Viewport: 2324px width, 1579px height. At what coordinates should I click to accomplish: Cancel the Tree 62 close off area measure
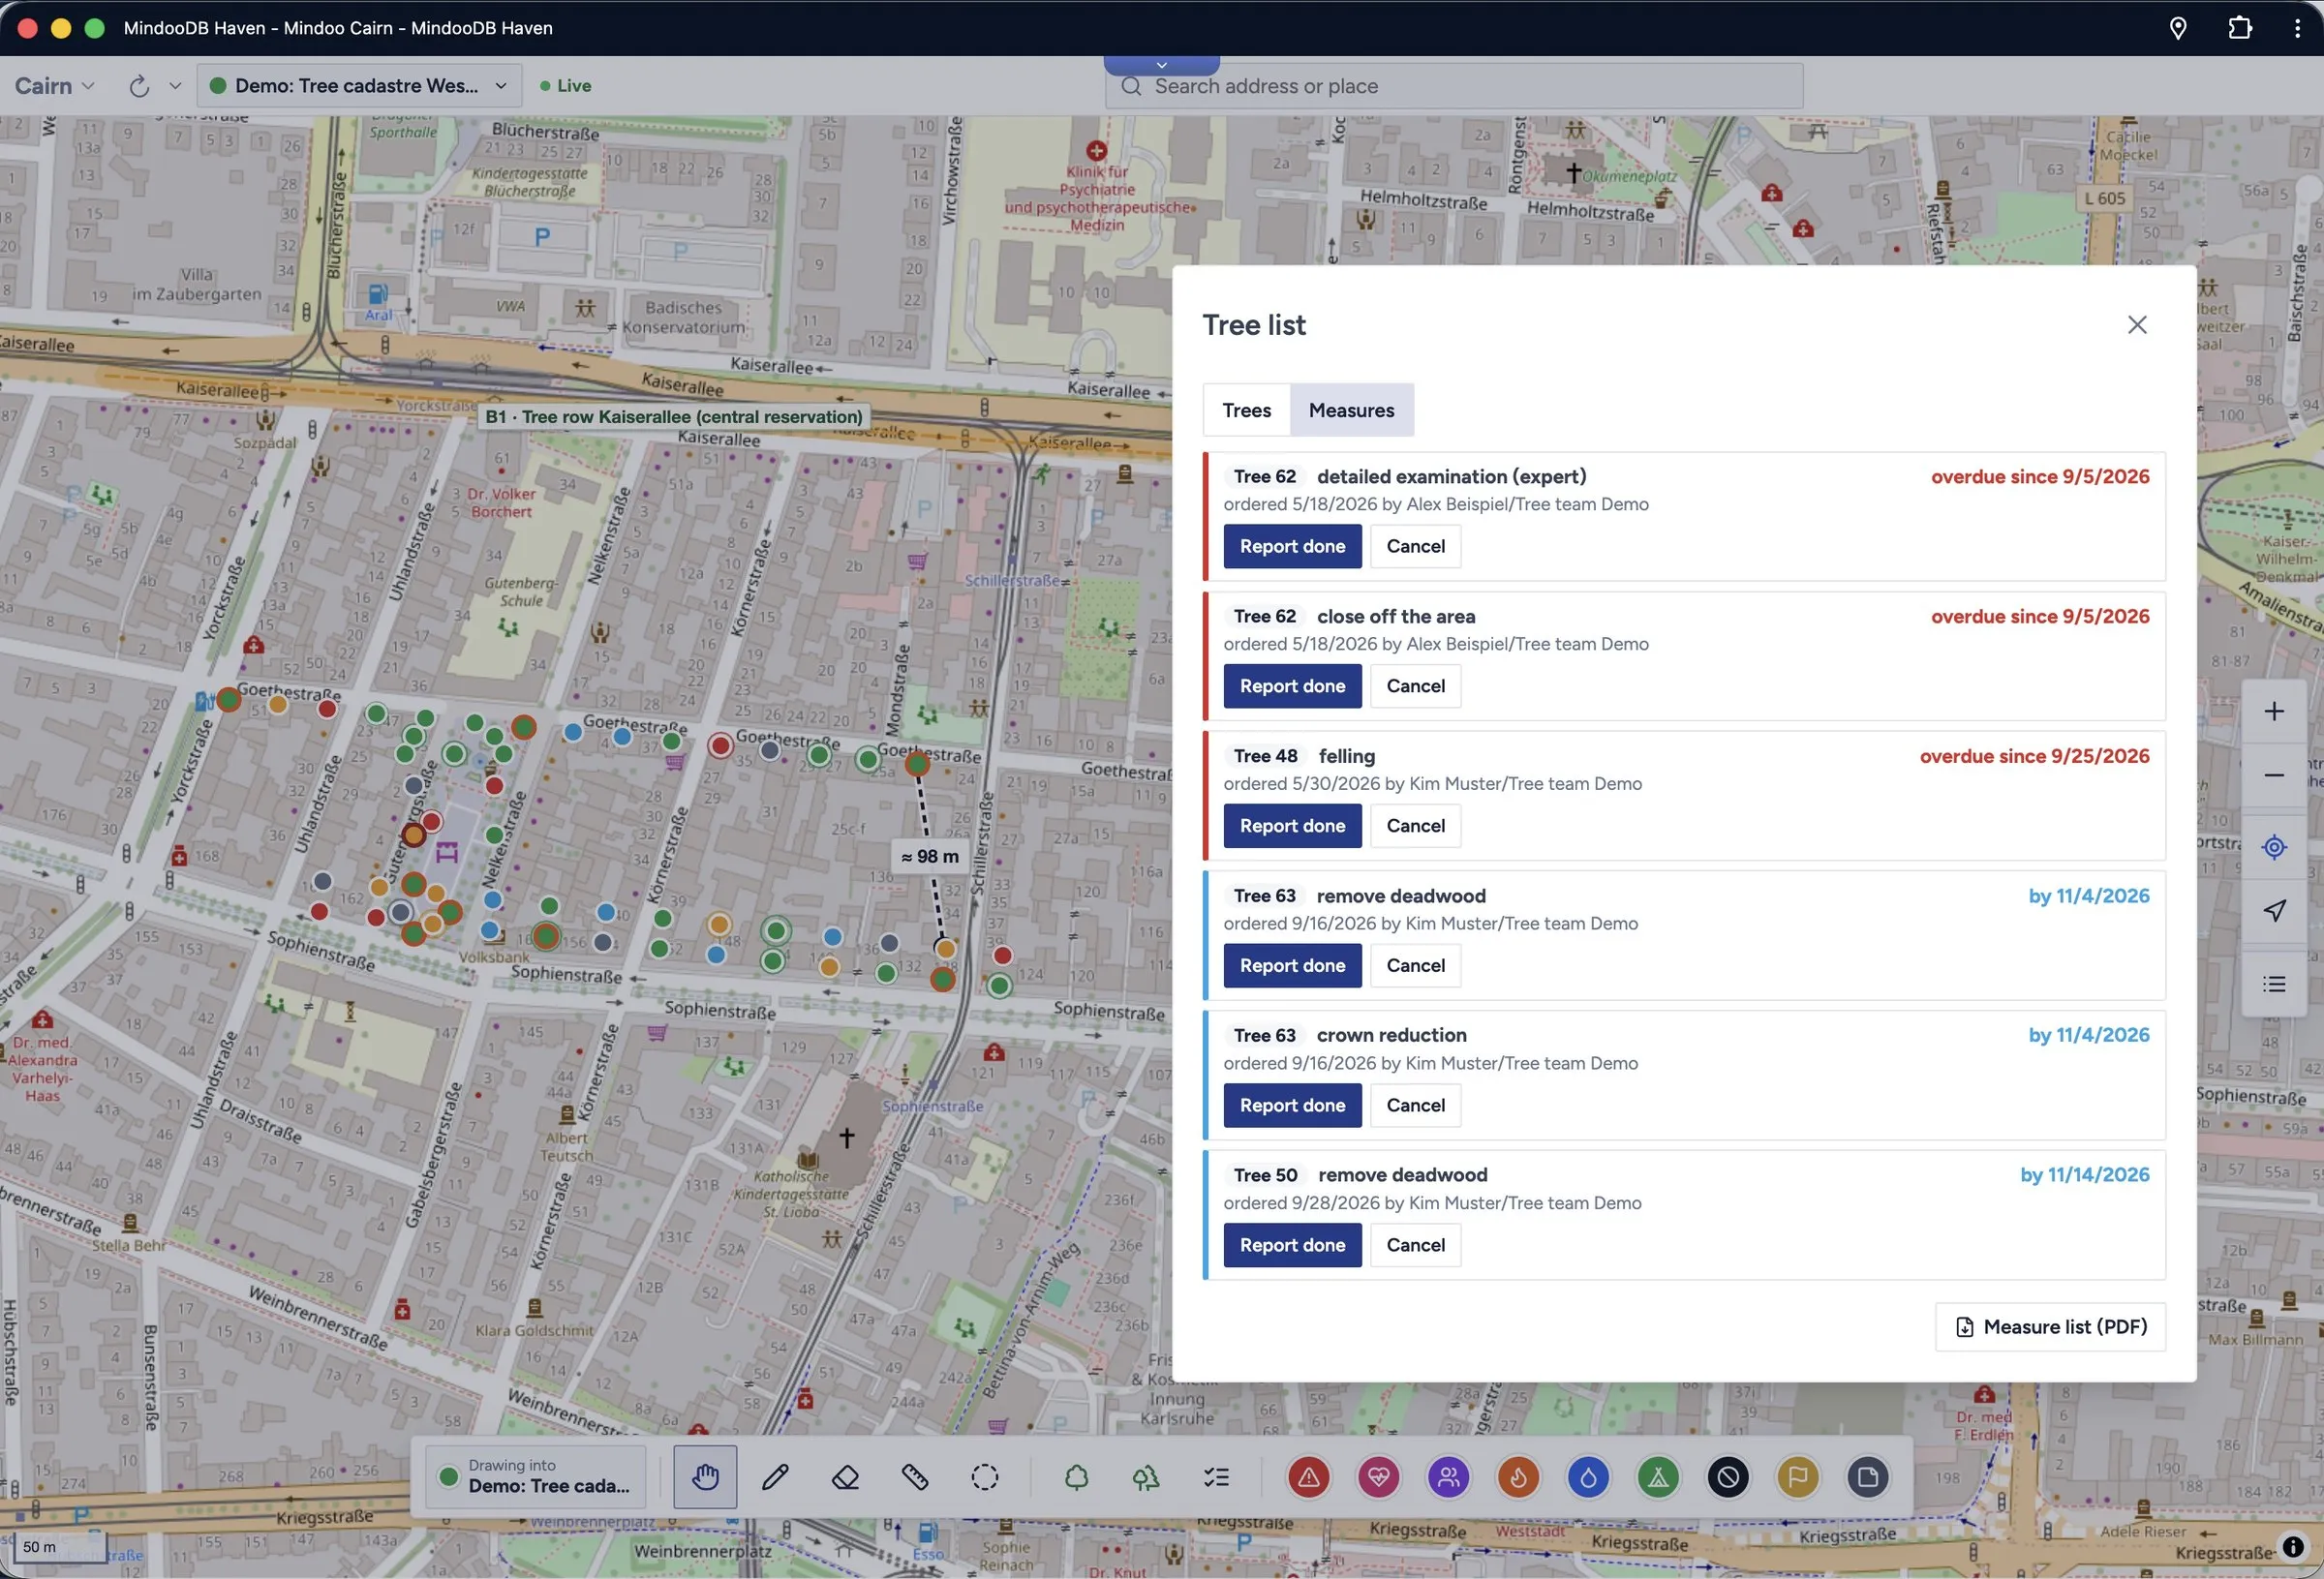coord(1415,686)
